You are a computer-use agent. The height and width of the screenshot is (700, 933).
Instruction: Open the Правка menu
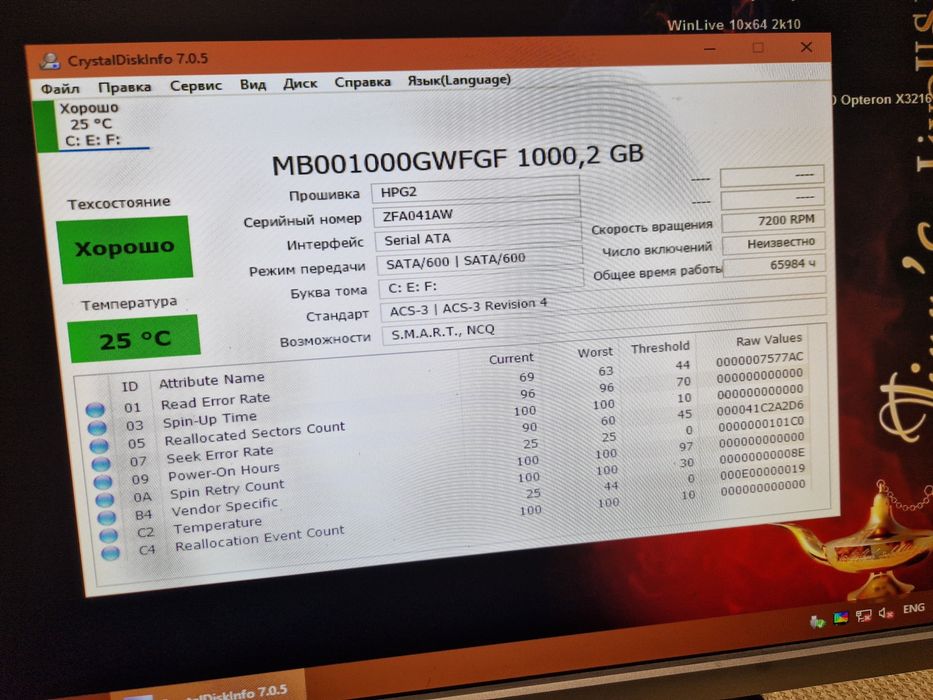(x=124, y=87)
